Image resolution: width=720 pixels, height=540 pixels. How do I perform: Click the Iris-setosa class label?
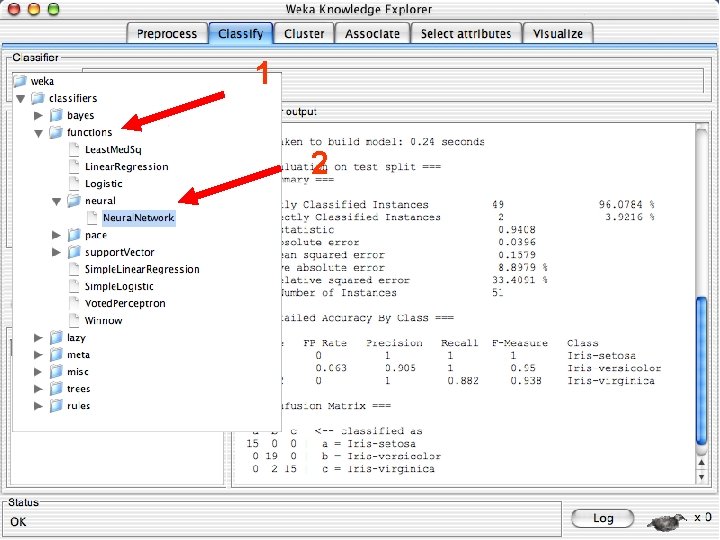click(x=602, y=355)
